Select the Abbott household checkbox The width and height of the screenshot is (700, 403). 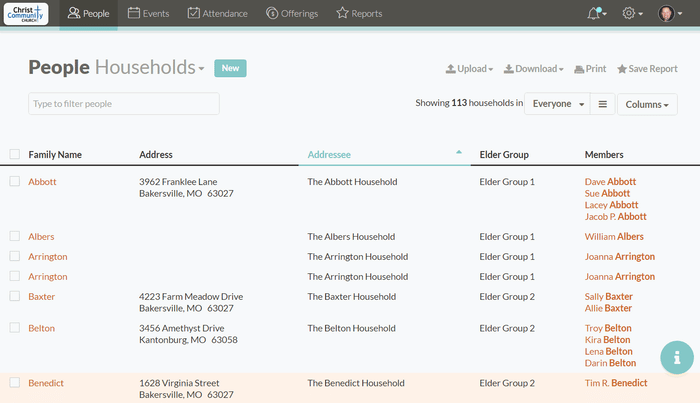(x=14, y=182)
